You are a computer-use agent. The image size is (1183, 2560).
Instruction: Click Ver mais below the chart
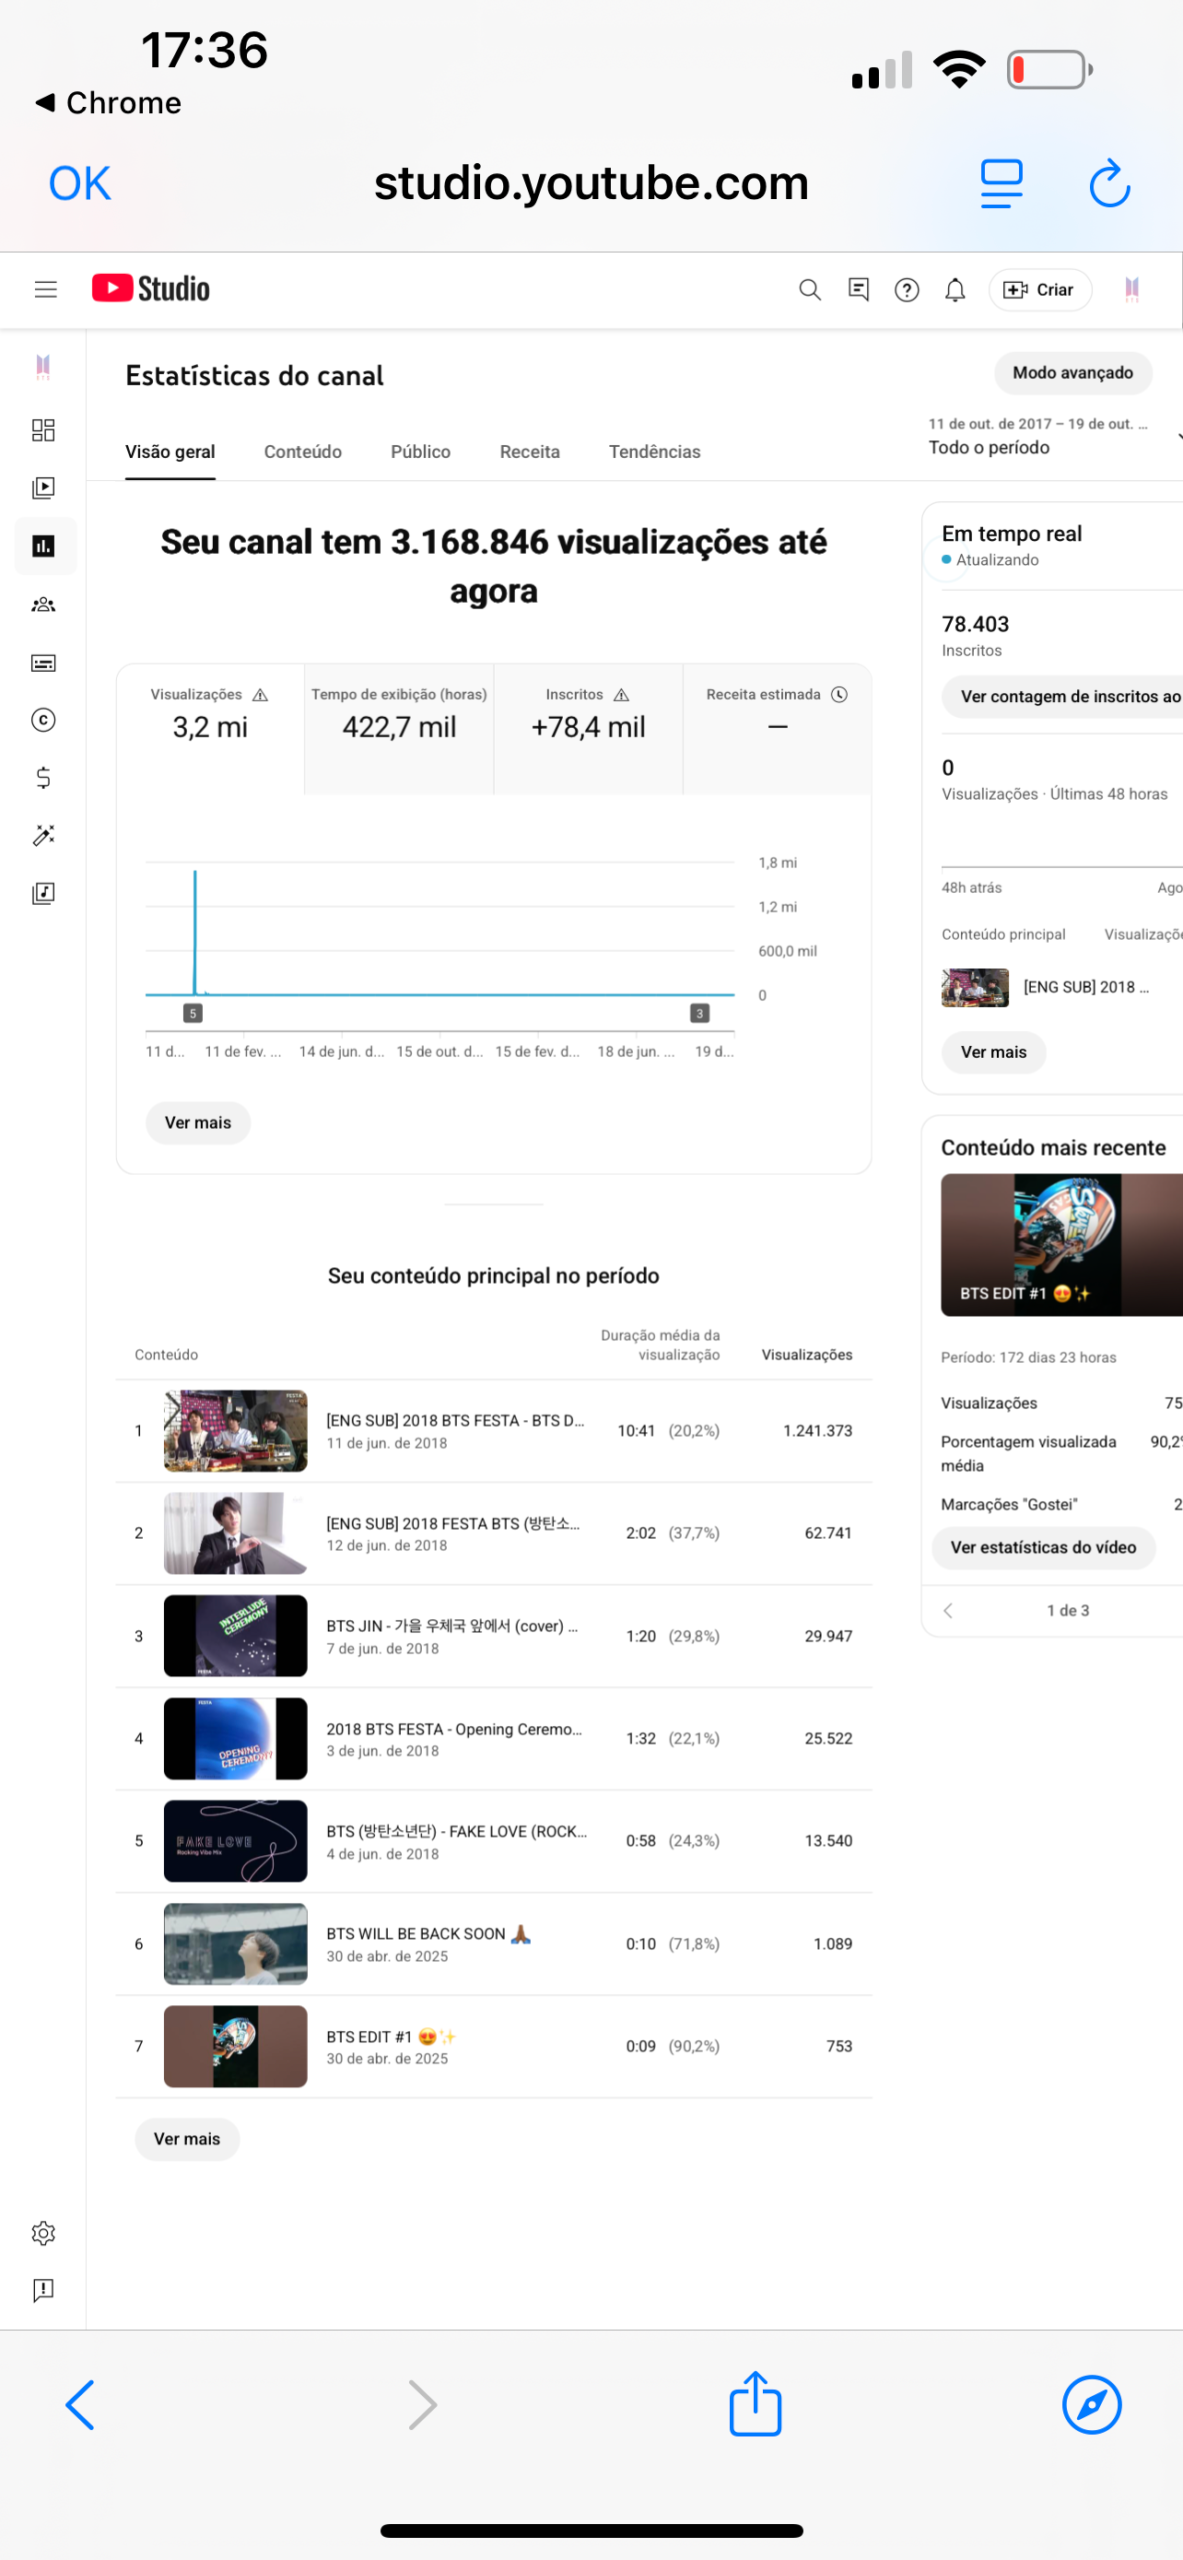[198, 1122]
